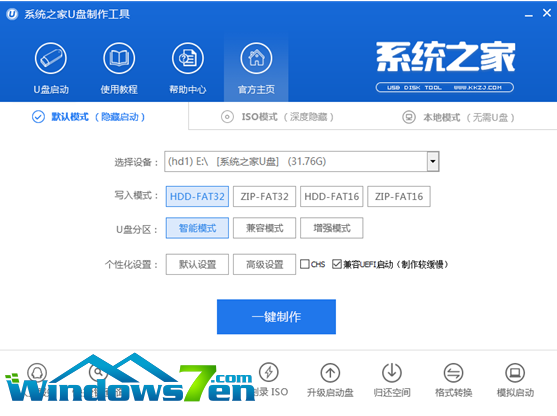Screen dimensions: 557x416
Task: Click the 默认设置 button
Action: (x=197, y=264)
